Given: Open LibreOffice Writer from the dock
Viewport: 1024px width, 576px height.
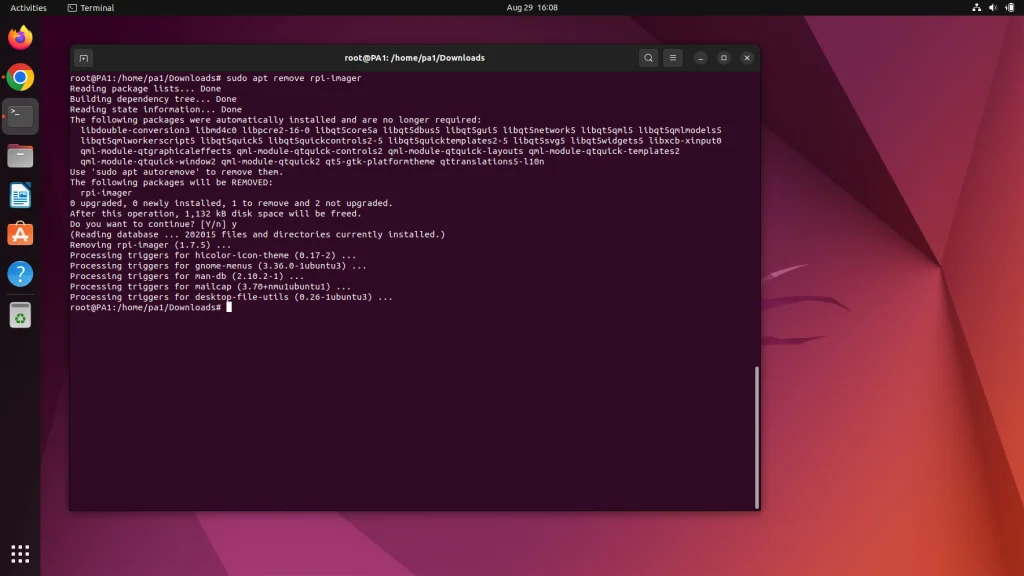Looking at the screenshot, I should pos(20,195).
